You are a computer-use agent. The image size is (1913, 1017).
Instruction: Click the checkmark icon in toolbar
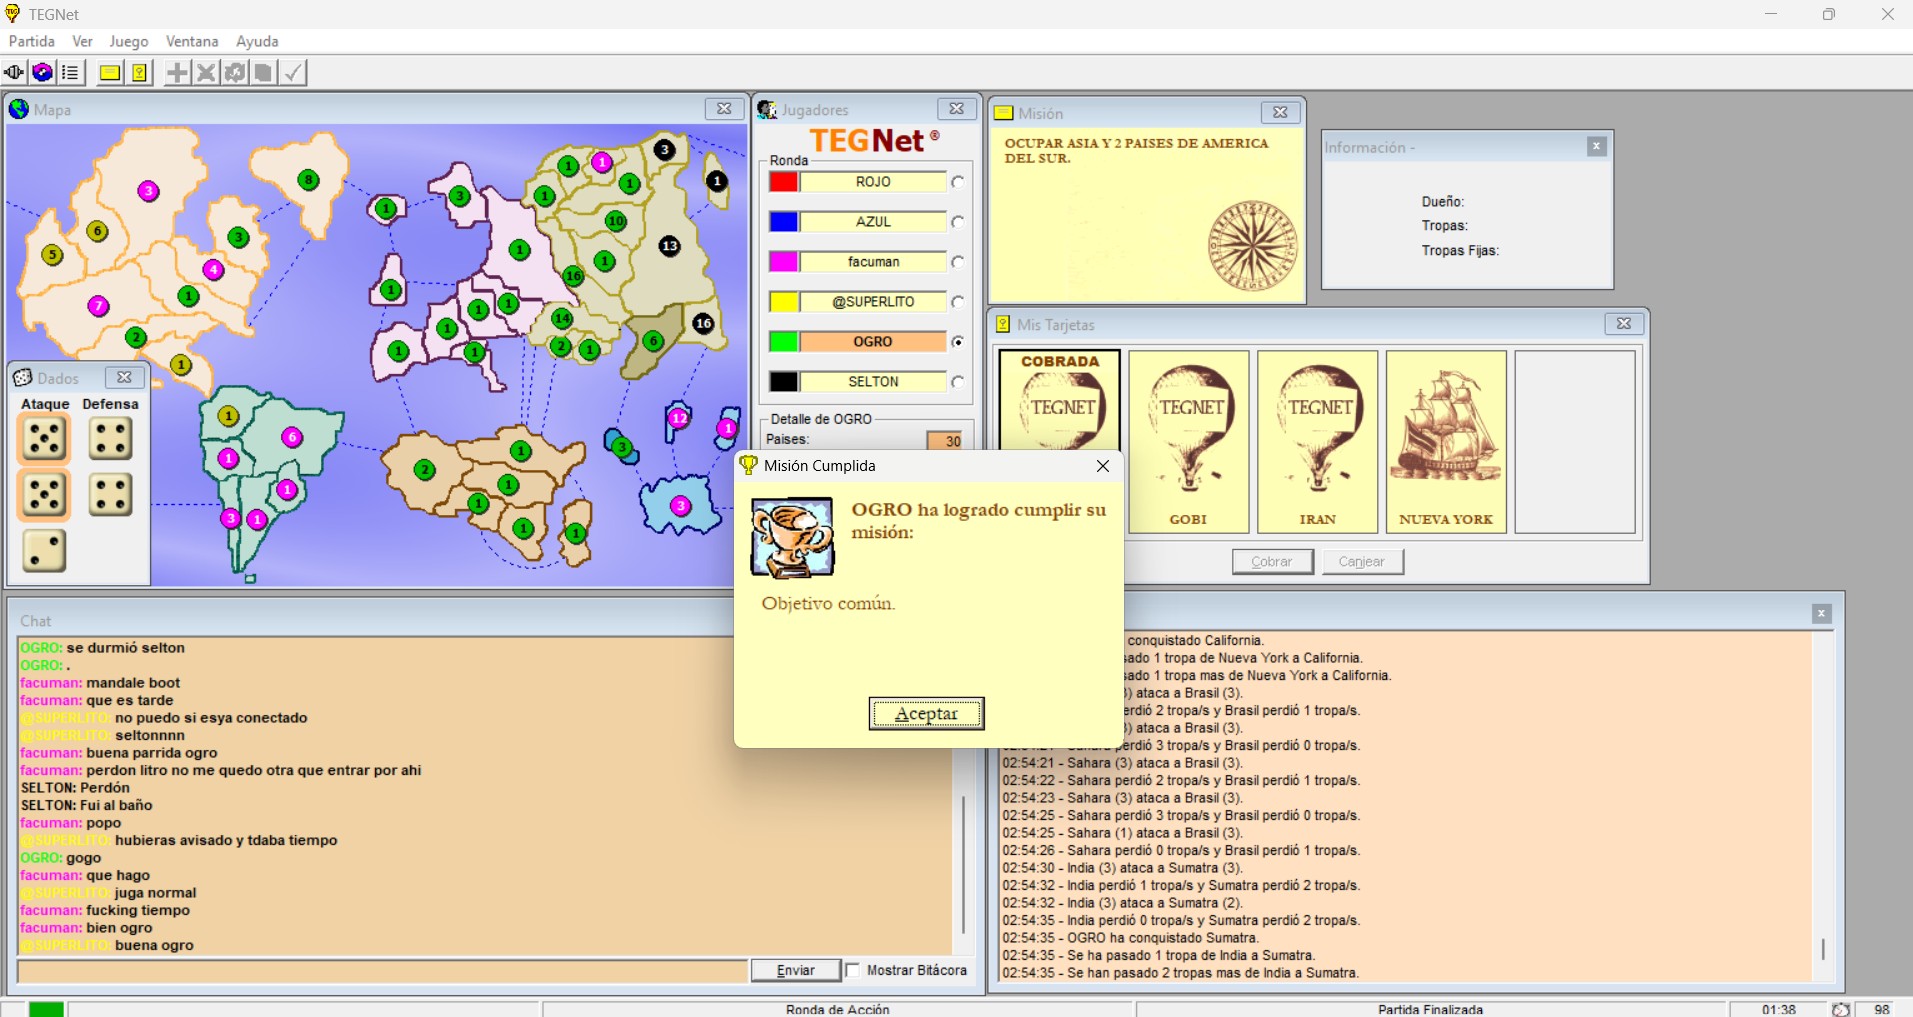pos(293,73)
